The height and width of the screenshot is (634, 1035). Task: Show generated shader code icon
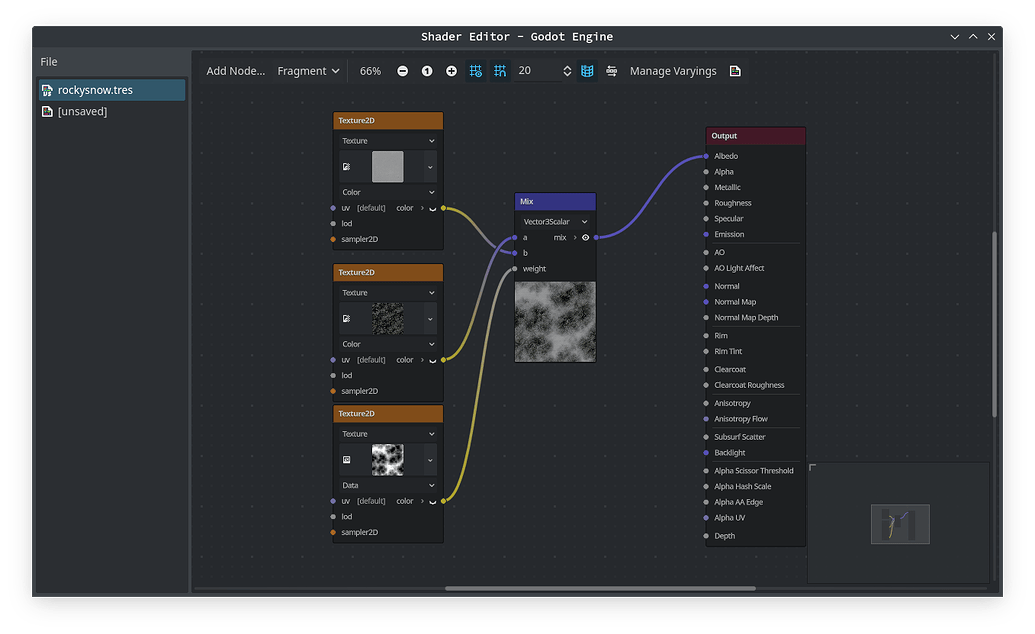point(735,71)
